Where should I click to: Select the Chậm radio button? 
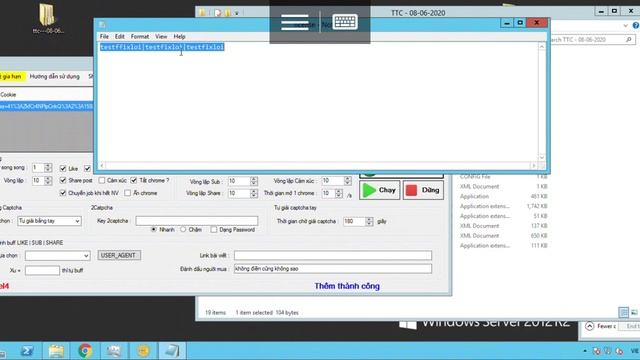click(x=183, y=229)
